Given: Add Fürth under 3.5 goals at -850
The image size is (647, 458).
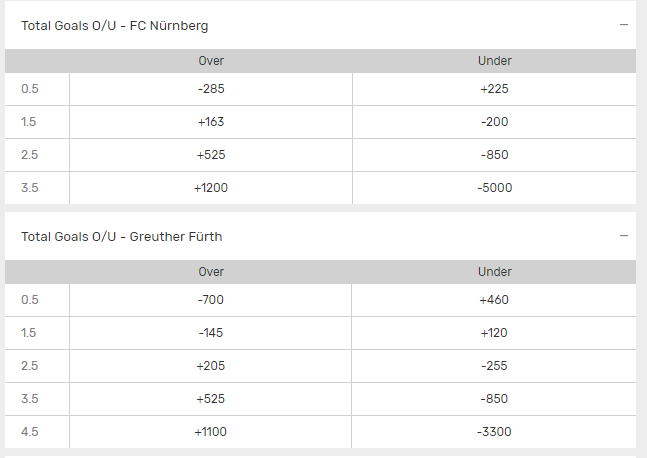Looking at the screenshot, I should (494, 399).
